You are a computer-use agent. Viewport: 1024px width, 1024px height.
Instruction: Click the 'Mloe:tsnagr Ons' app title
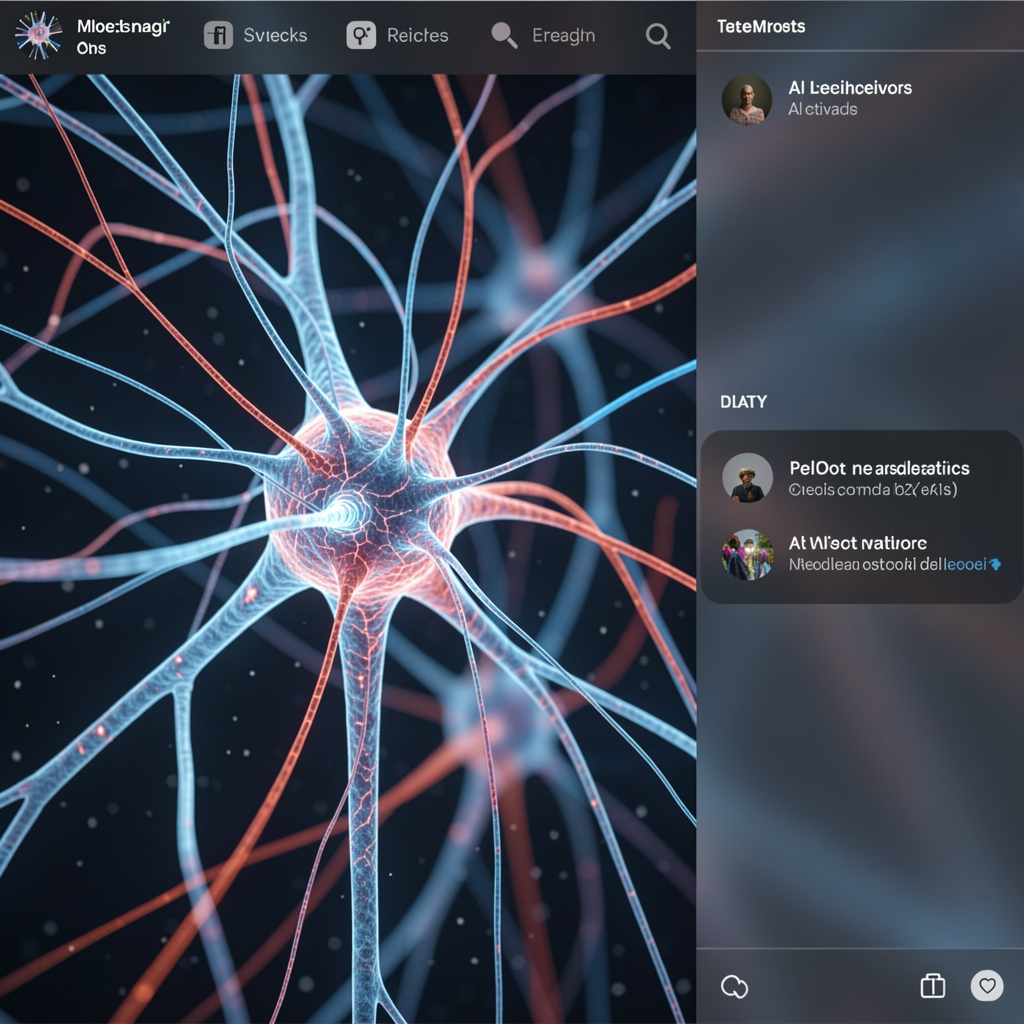click(x=123, y=37)
